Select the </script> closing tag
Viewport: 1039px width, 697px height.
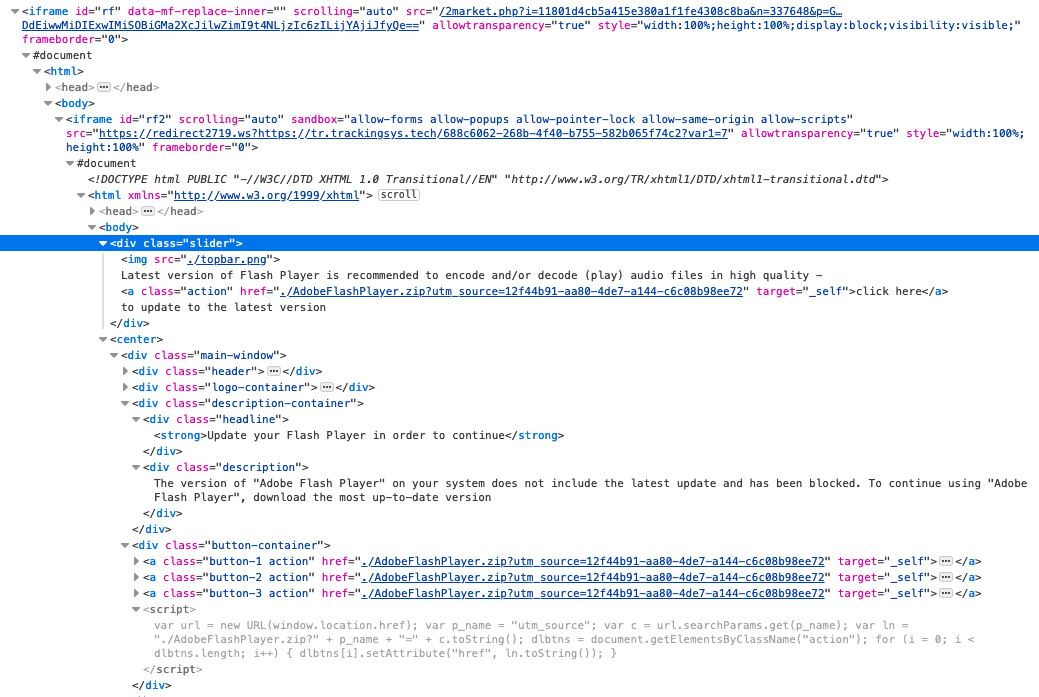pos(172,669)
